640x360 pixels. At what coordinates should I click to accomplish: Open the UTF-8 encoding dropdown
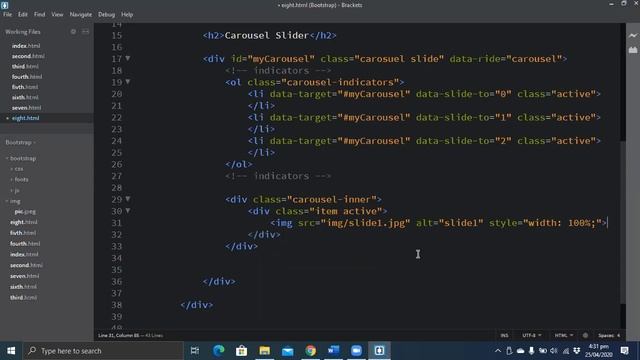[x=531, y=335]
